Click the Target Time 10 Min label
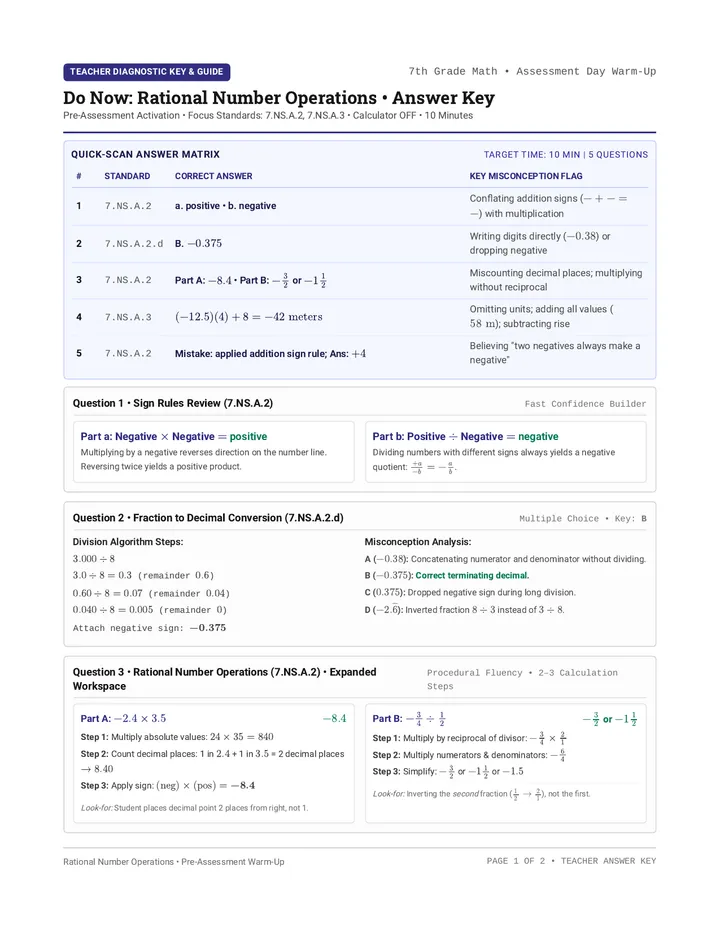The image size is (720, 932). click(x=565, y=155)
